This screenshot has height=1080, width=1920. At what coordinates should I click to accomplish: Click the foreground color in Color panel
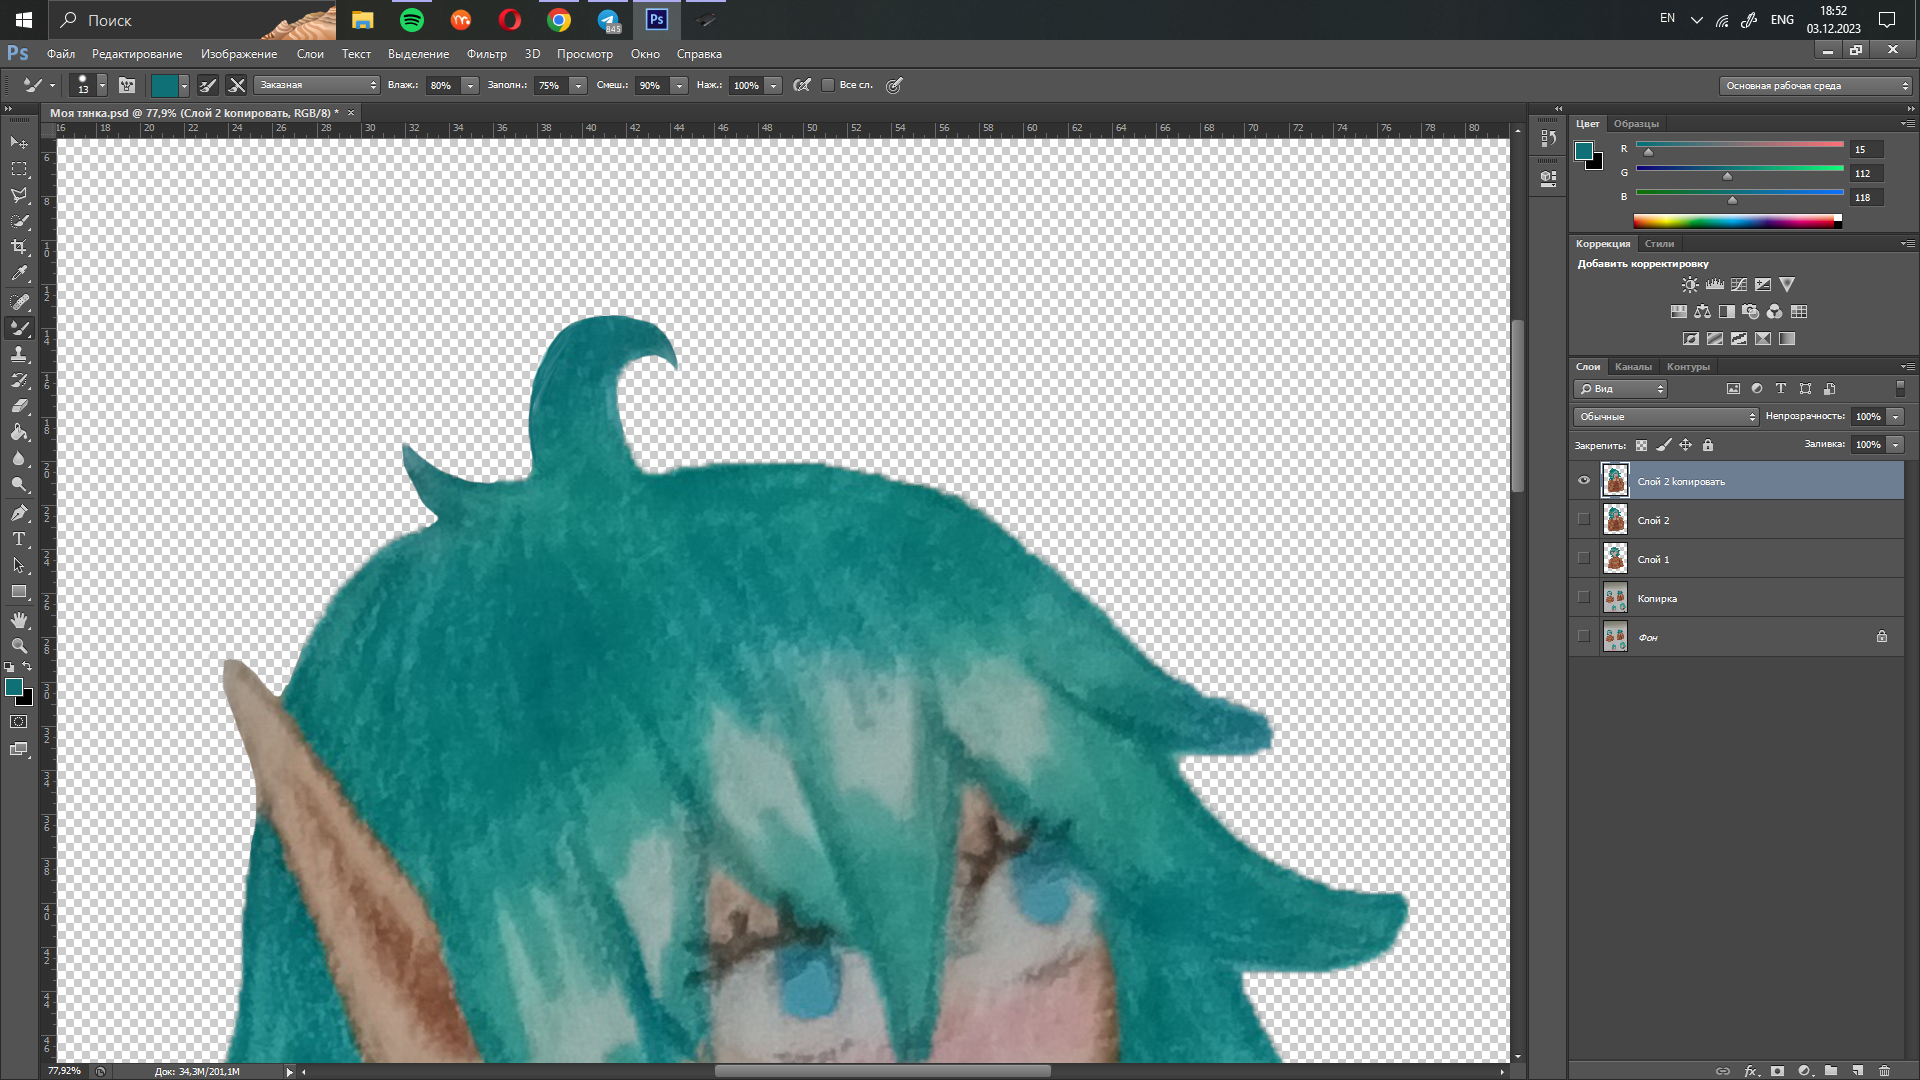click(x=1584, y=151)
